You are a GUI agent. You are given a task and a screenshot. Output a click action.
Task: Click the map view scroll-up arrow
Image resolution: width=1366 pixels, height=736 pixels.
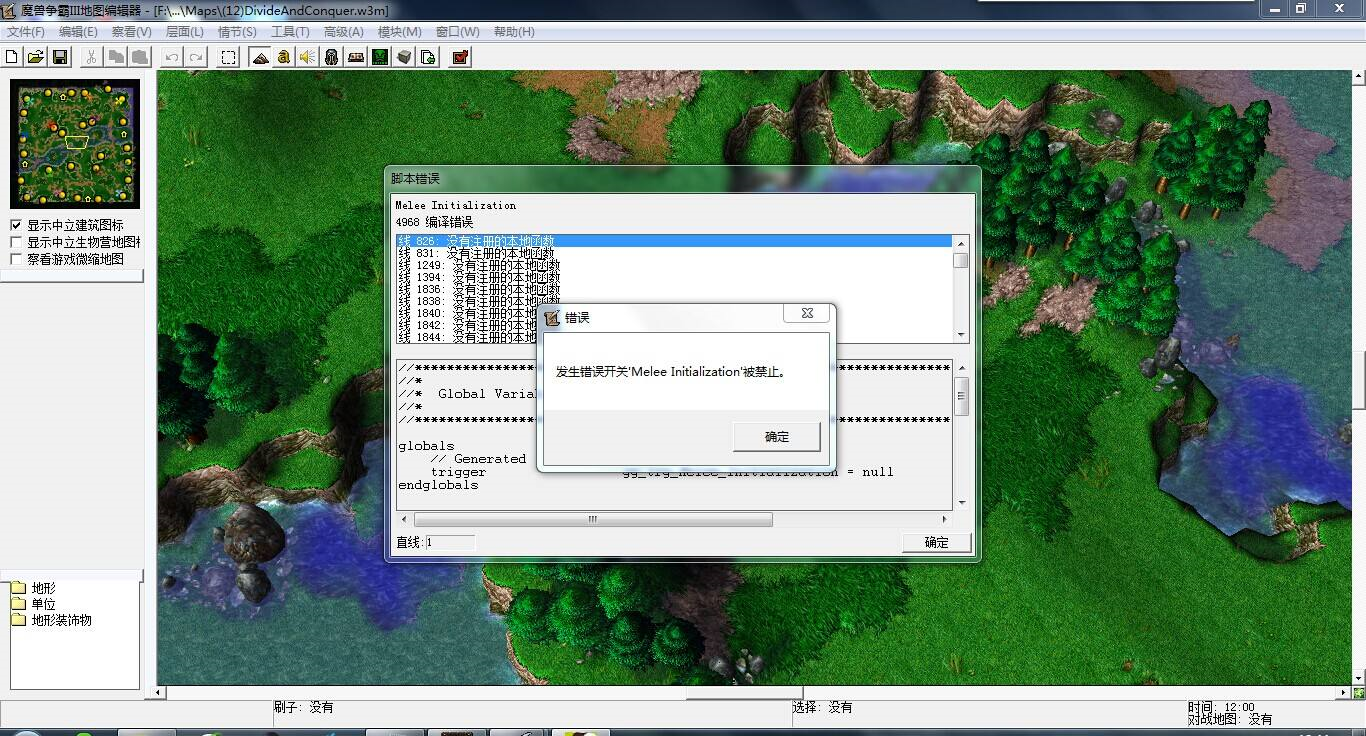1359,78
